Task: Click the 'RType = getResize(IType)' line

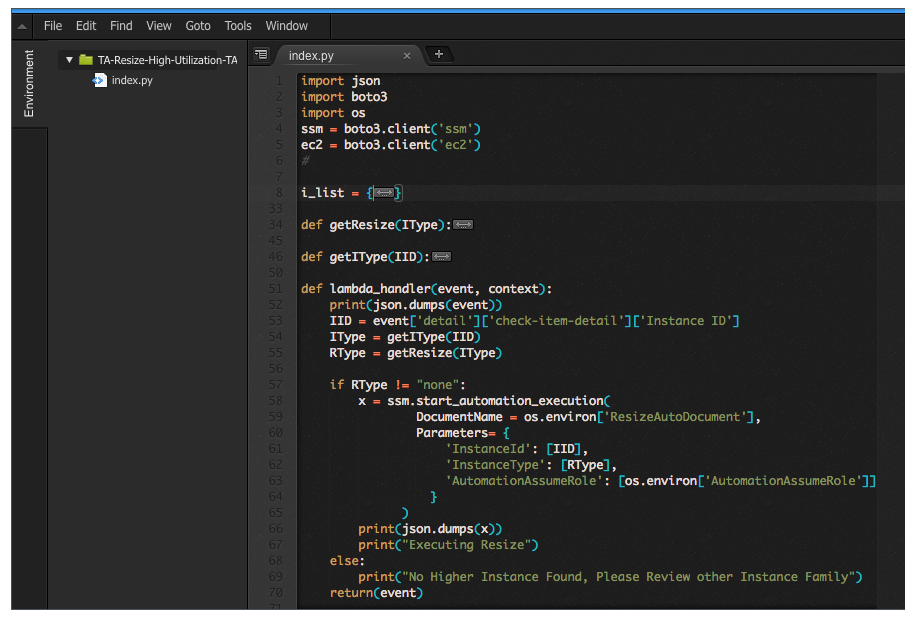Action: [x=416, y=353]
